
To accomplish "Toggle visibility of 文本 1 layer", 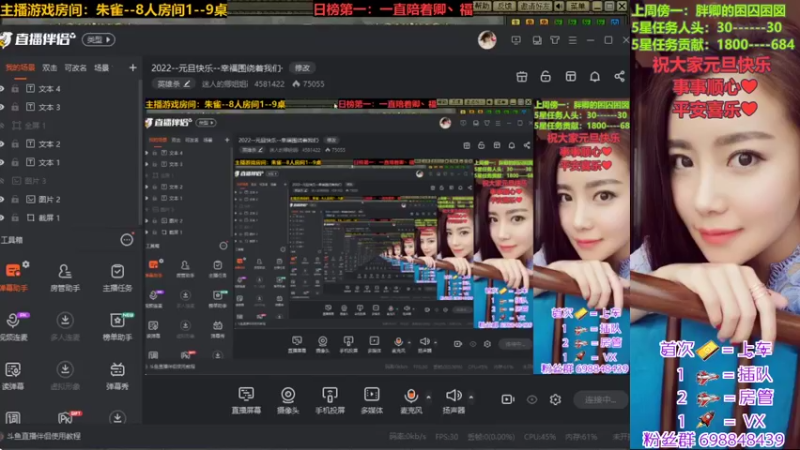I will pos(2,162).
